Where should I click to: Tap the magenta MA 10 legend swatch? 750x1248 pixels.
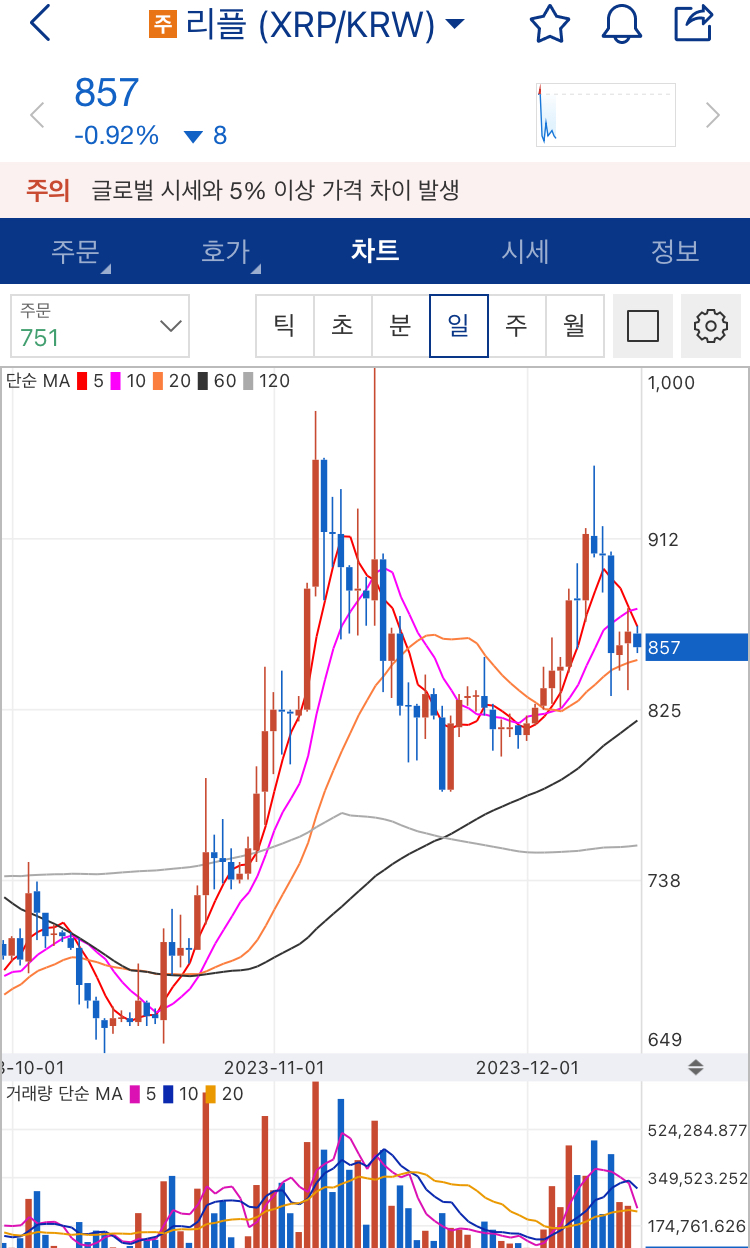[x=115, y=381]
